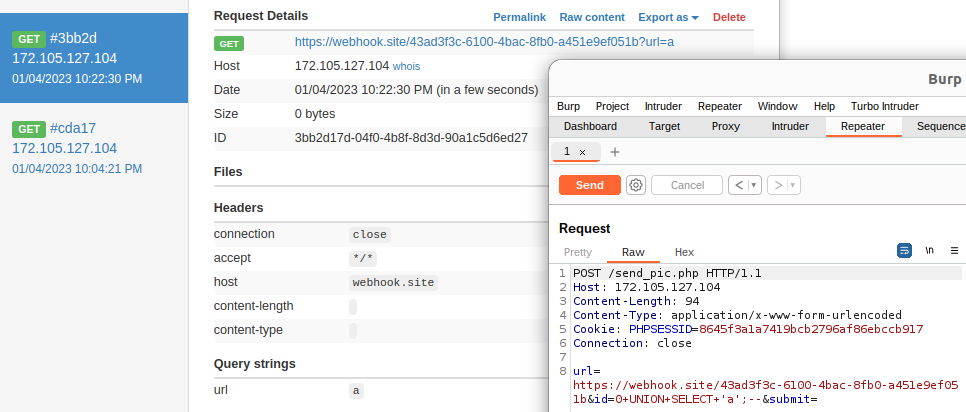
Task: Open the Help menu
Action: click(x=824, y=106)
